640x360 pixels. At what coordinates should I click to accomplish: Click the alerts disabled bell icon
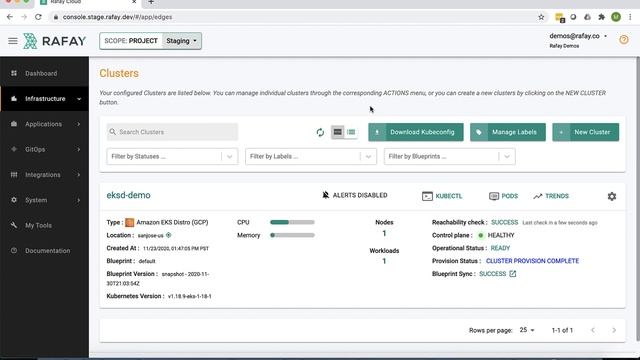[325, 195]
